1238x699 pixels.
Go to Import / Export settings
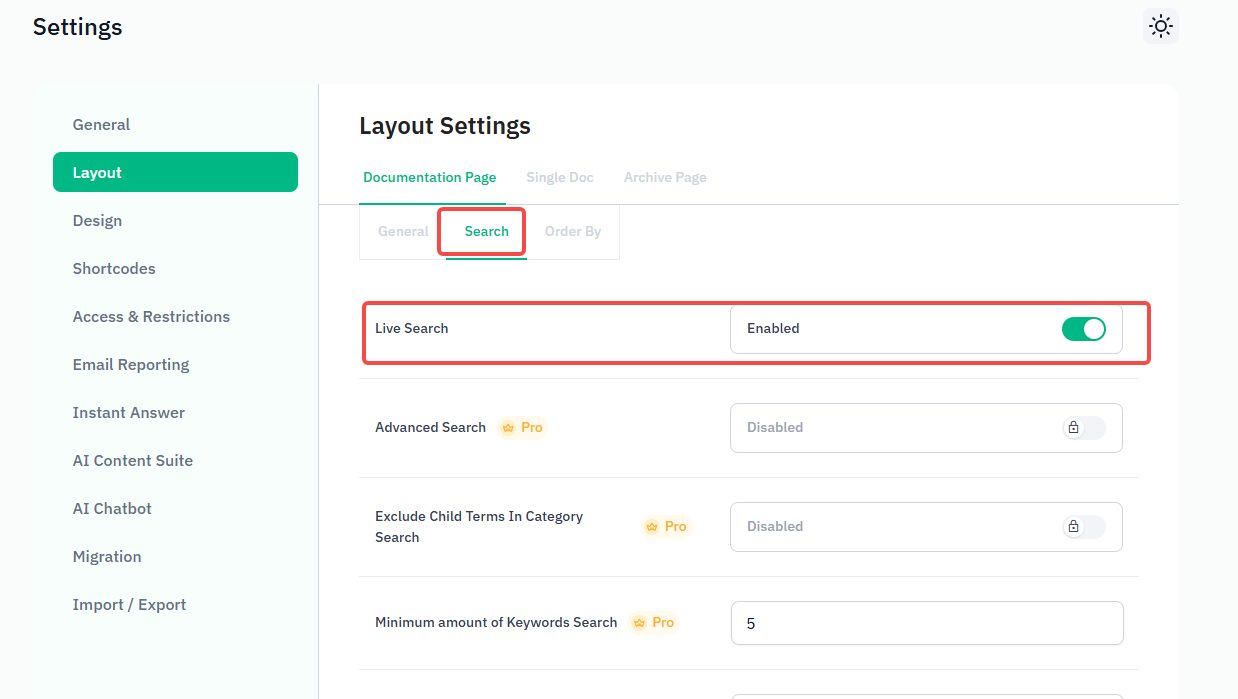click(129, 605)
